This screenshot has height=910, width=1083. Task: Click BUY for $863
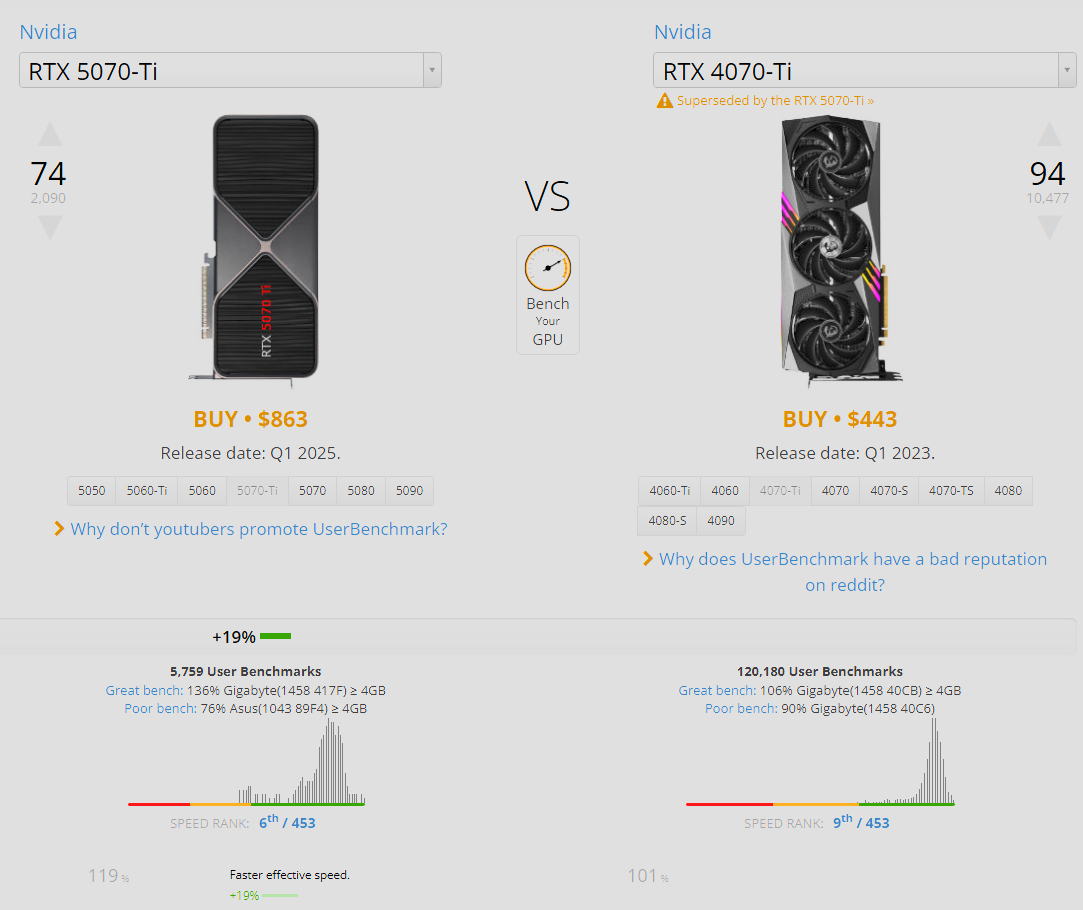[x=250, y=419]
